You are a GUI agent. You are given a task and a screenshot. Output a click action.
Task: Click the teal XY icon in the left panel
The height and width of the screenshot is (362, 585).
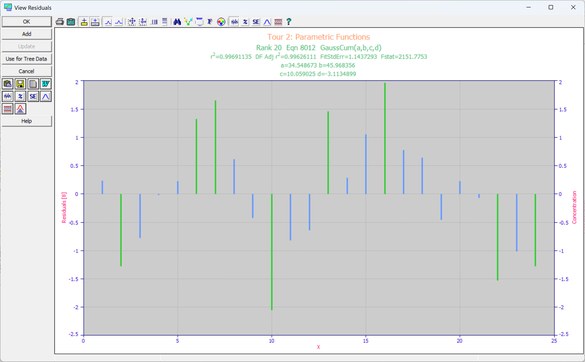(x=46, y=84)
